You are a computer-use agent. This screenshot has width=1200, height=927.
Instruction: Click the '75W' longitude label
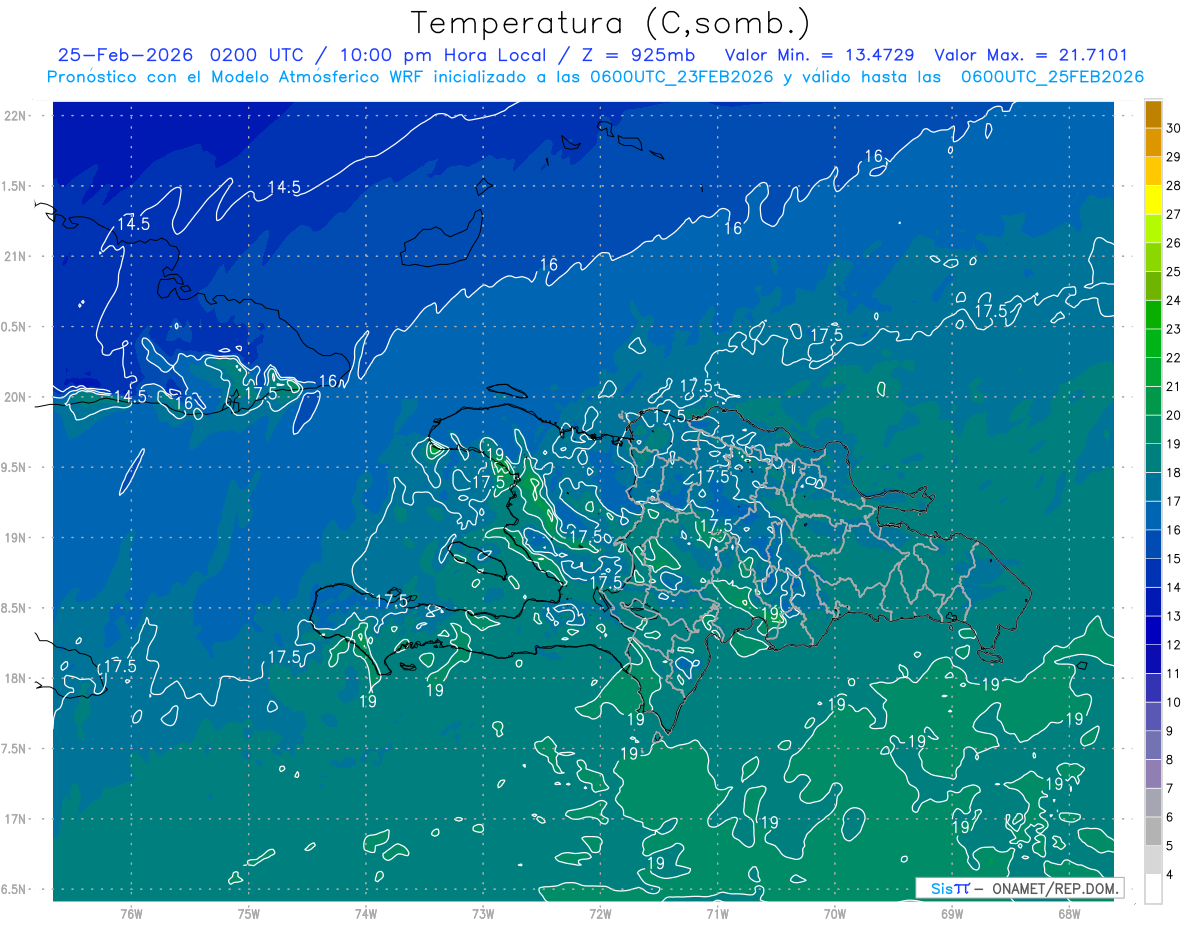[x=249, y=913]
